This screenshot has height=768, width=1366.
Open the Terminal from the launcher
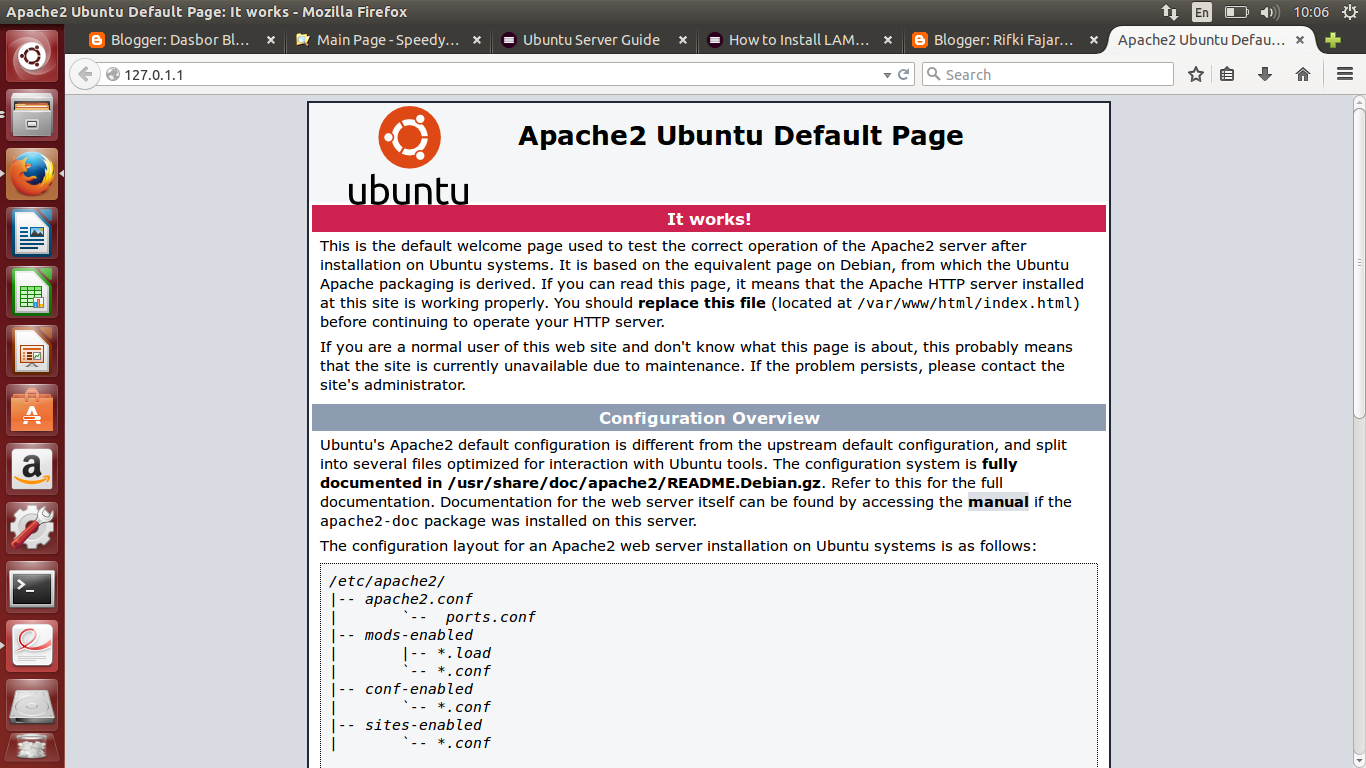33,587
